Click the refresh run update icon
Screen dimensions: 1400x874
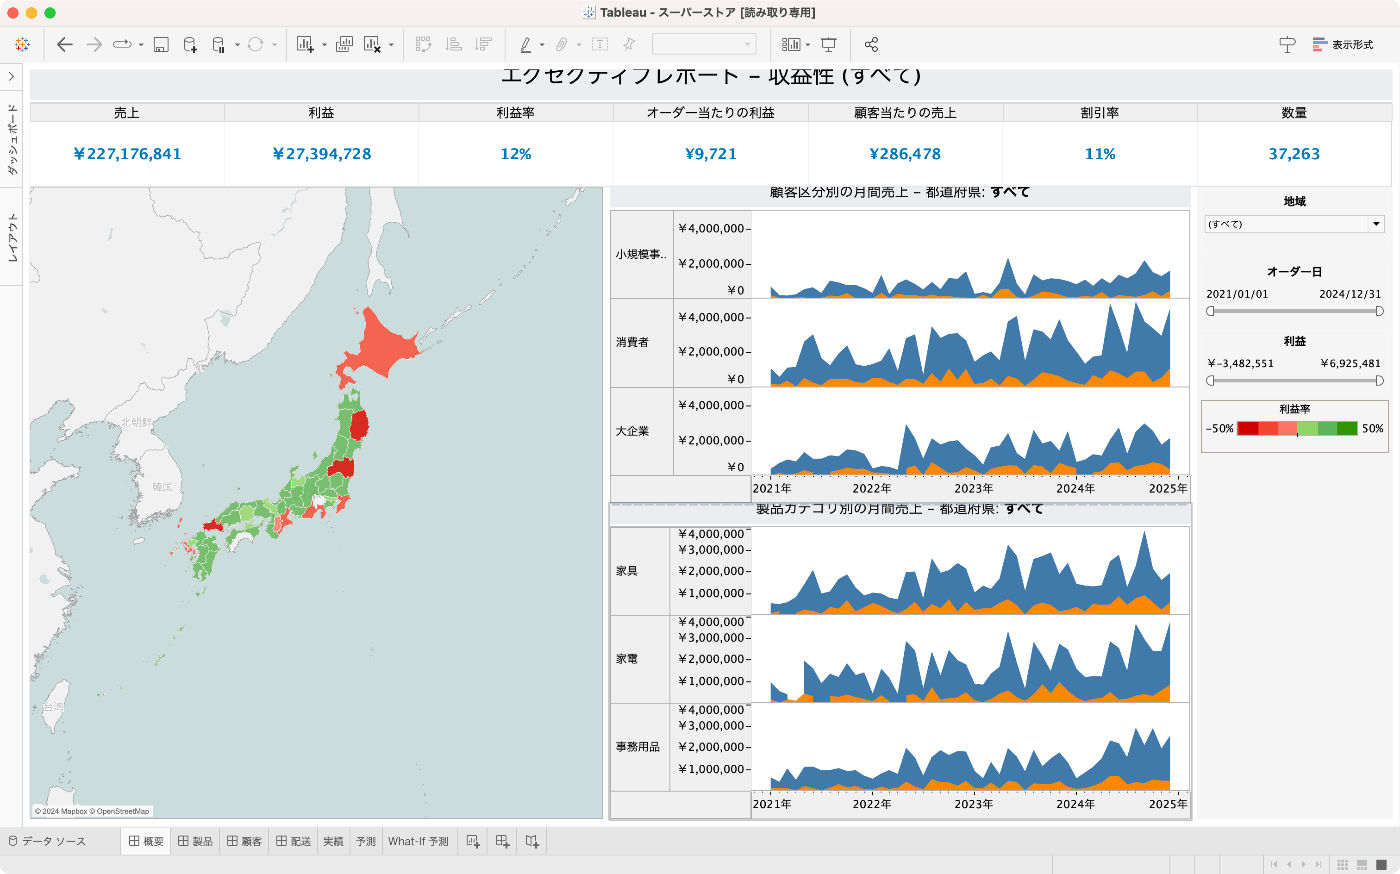[x=255, y=44]
